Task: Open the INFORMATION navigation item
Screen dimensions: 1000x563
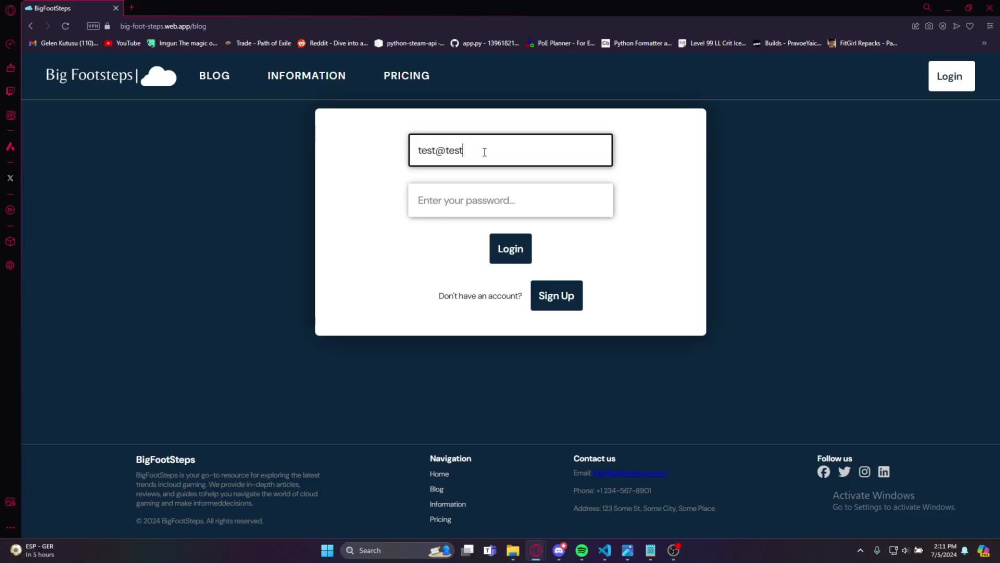Action: (x=307, y=75)
